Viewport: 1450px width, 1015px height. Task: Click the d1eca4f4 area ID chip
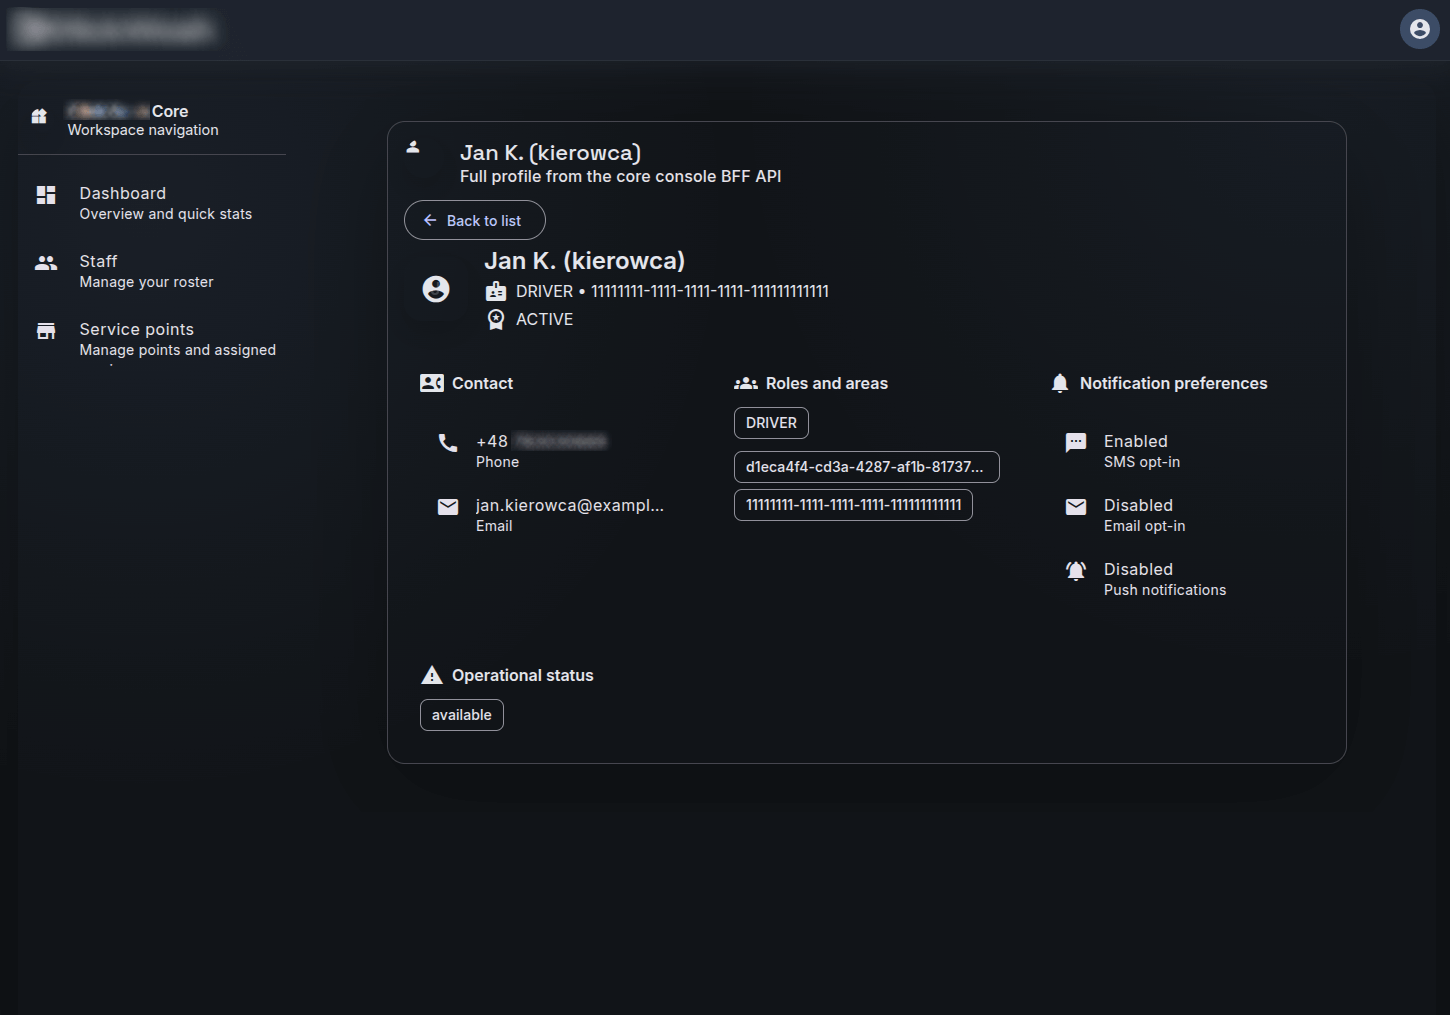[x=866, y=467]
